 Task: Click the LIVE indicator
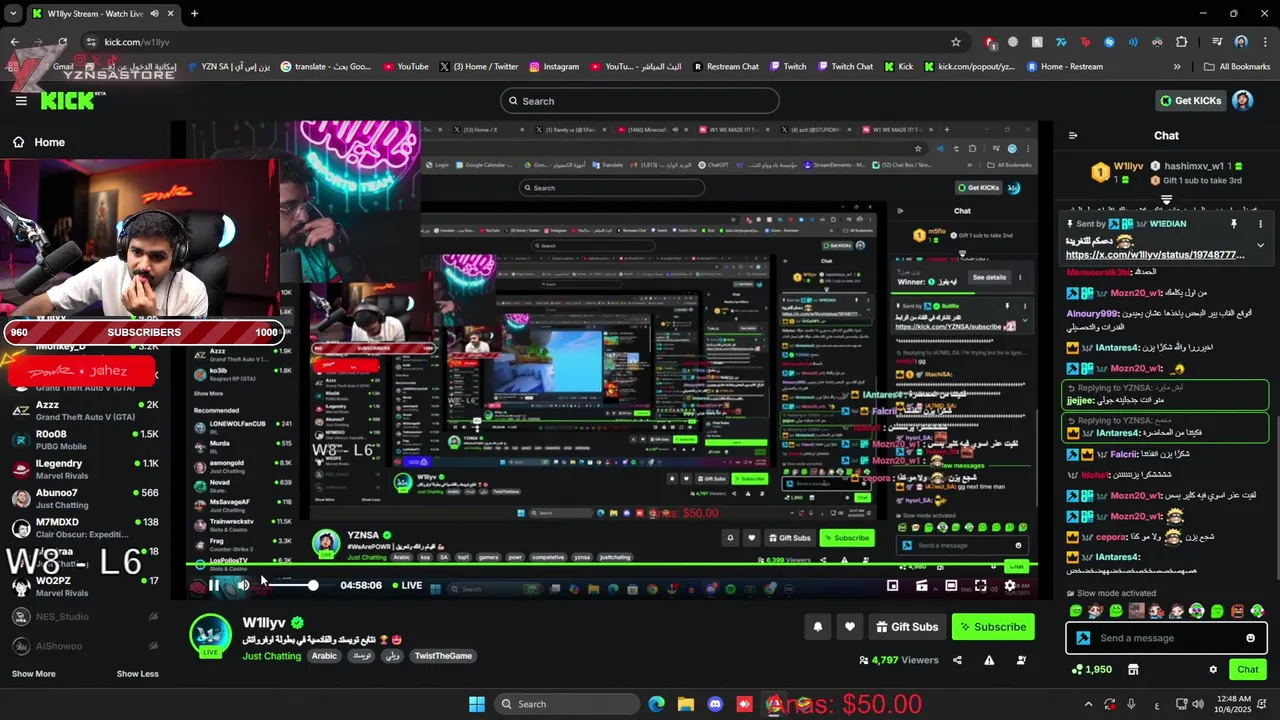(x=407, y=585)
